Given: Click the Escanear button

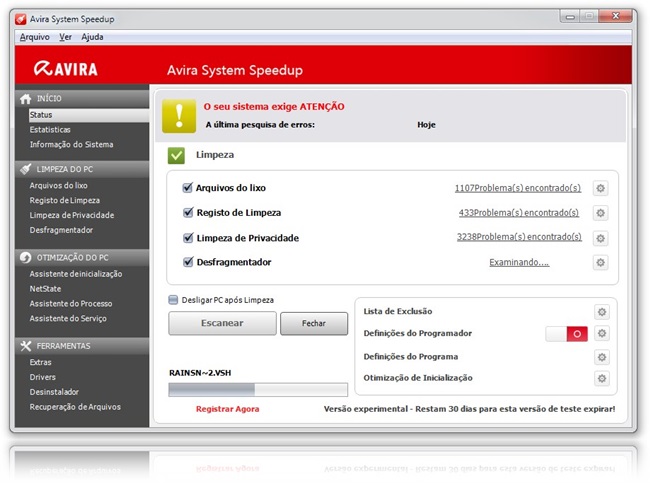Looking at the screenshot, I should point(222,323).
